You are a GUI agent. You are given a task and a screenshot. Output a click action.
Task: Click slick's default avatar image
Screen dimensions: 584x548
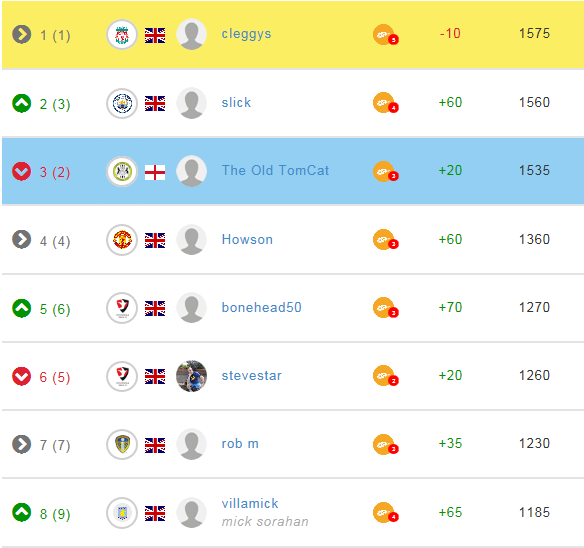(x=191, y=103)
